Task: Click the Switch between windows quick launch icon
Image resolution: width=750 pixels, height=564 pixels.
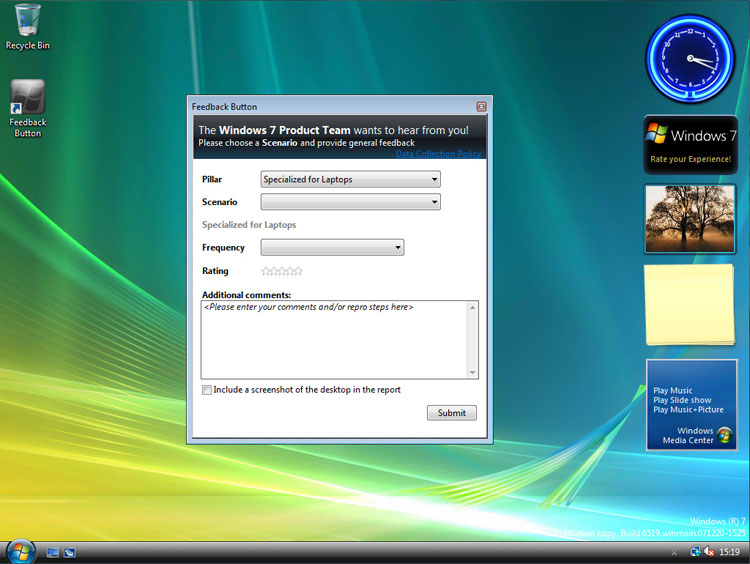Action: [x=69, y=553]
